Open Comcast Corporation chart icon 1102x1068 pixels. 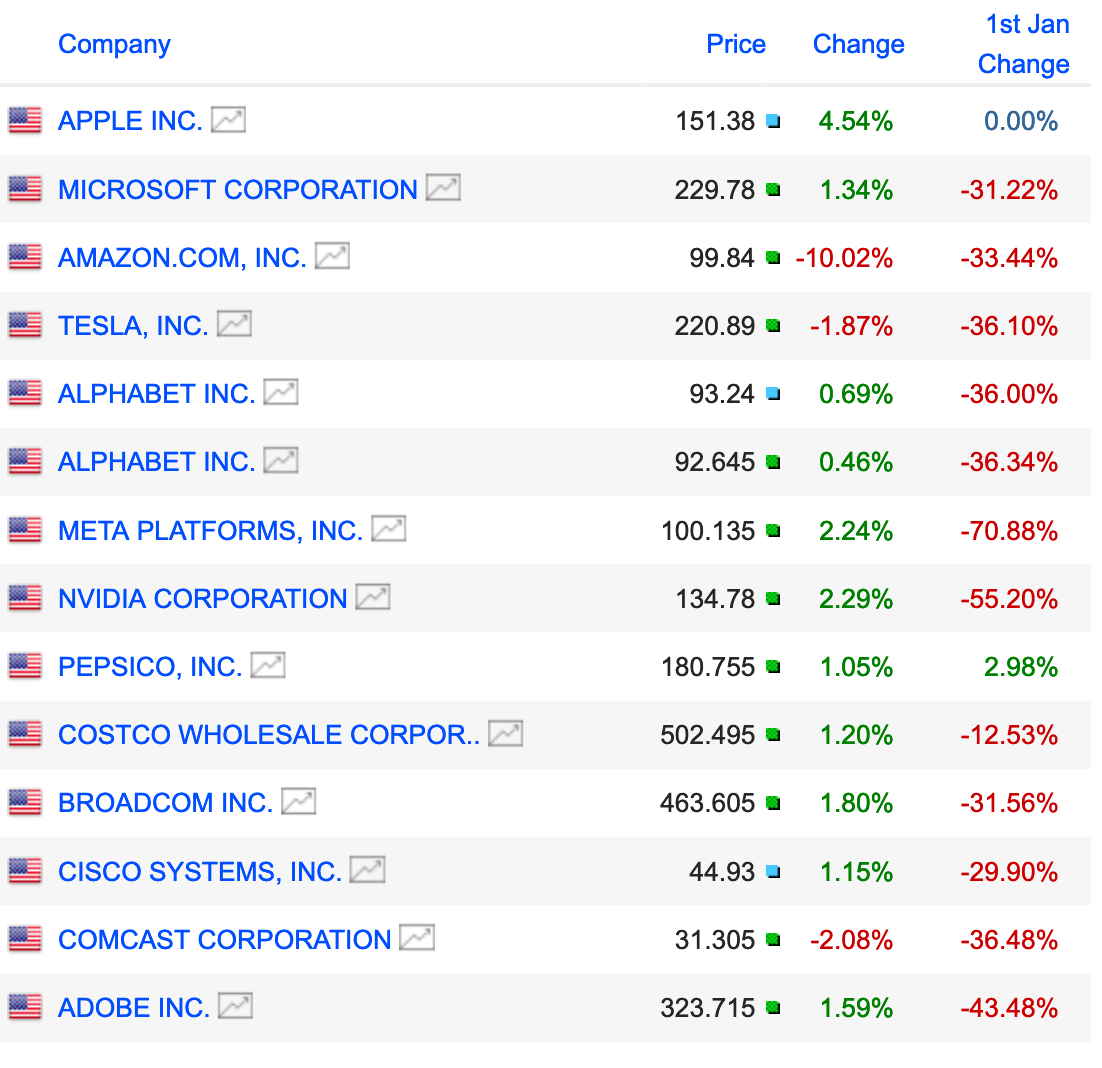[x=417, y=939]
